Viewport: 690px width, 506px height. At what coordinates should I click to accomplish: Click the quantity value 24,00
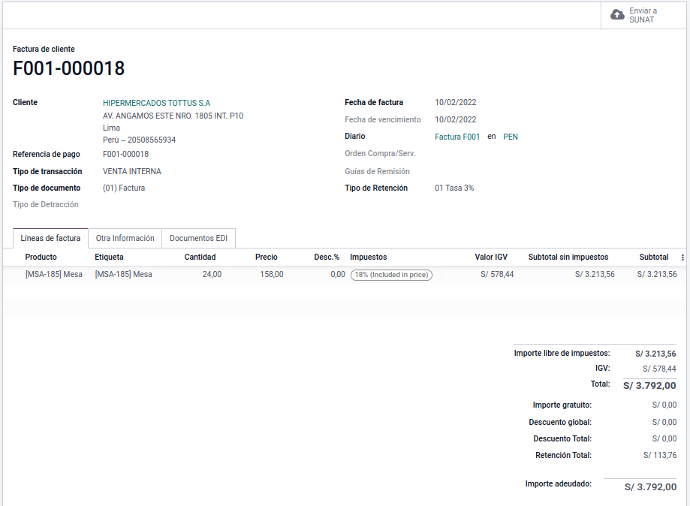(211, 274)
